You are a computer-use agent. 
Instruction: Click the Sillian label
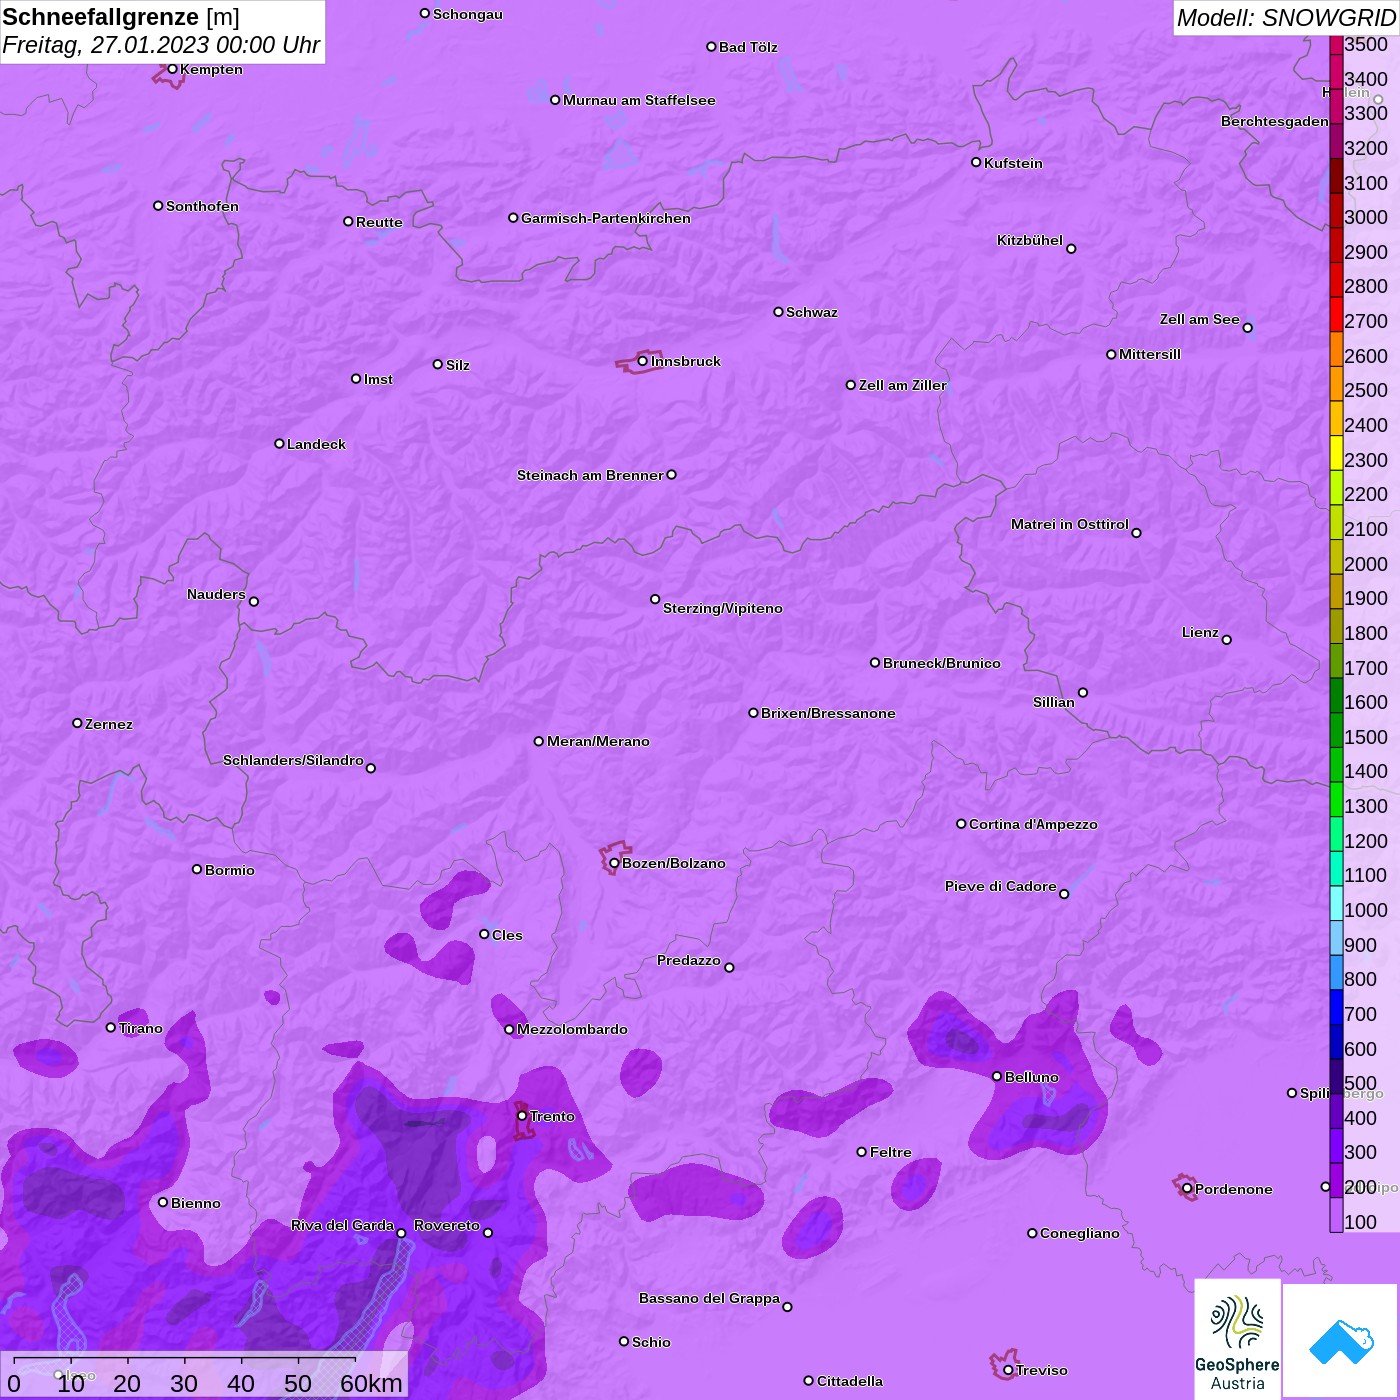tap(1054, 702)
